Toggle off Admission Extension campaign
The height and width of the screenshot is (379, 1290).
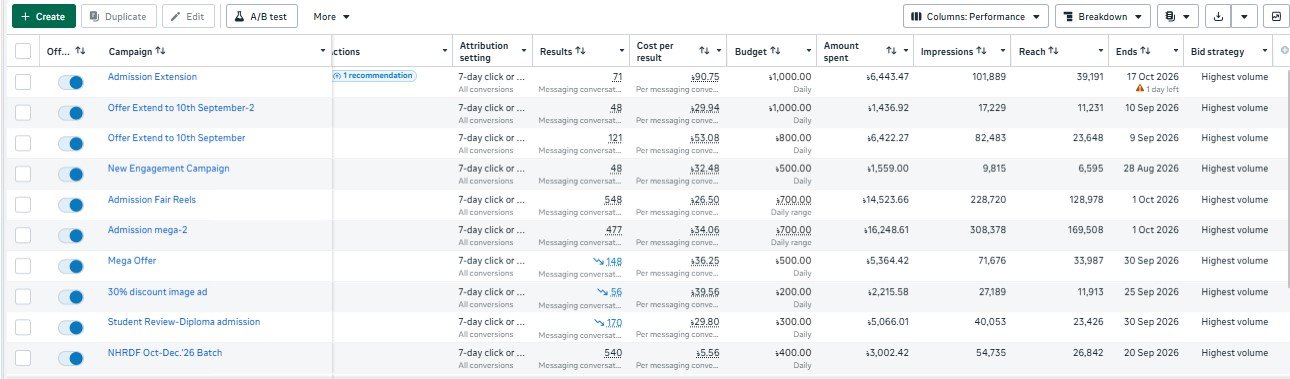(70, 82)
